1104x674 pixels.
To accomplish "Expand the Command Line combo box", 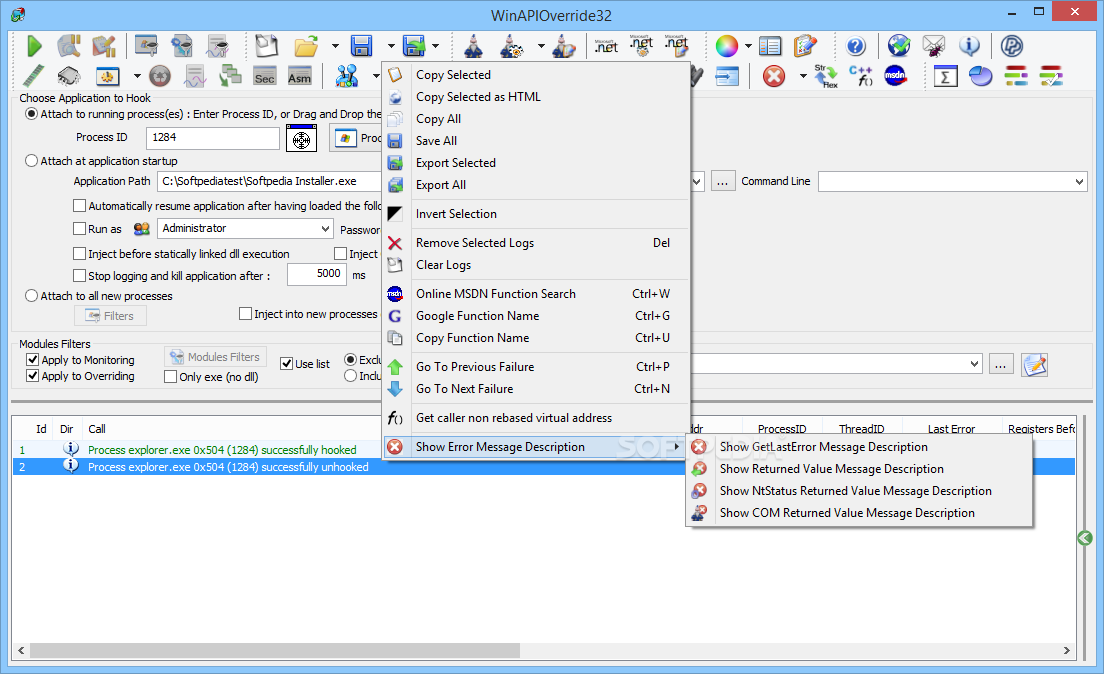I will pos(1079,182).
